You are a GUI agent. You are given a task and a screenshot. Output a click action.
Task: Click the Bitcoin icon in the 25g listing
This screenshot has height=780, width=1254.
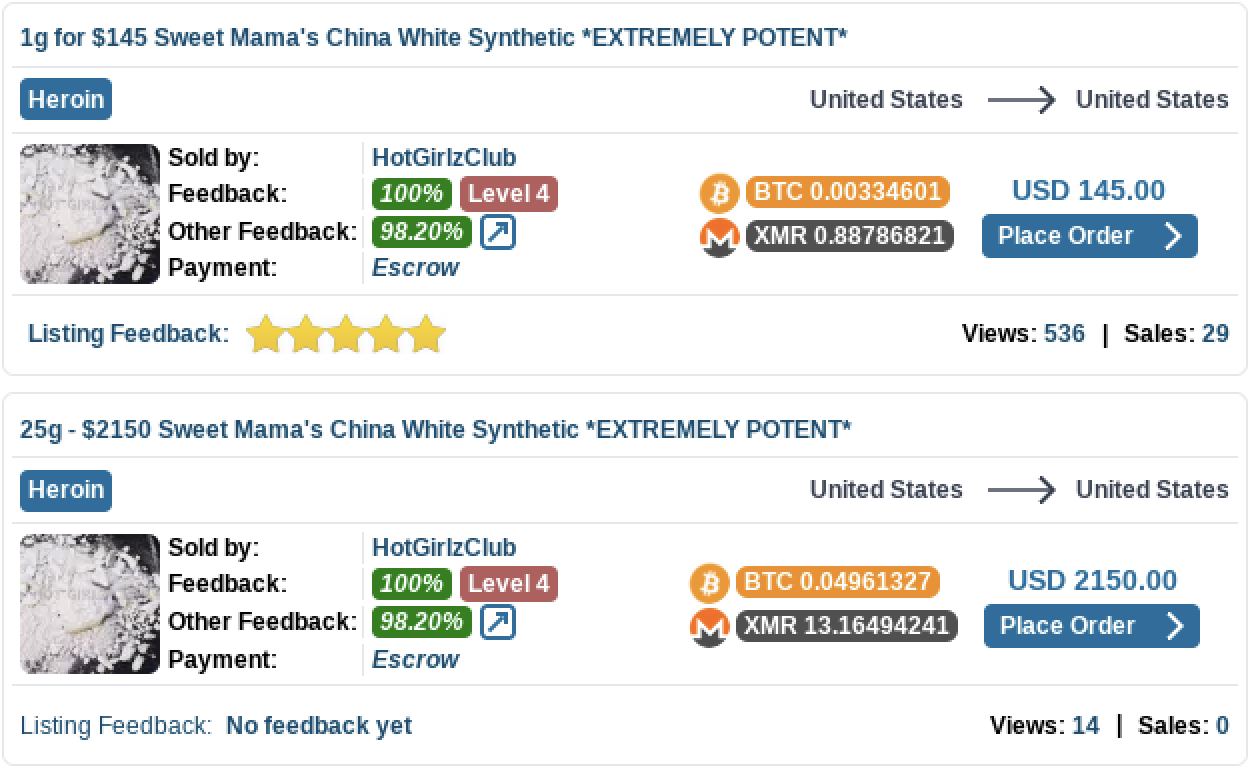(710, 582)
